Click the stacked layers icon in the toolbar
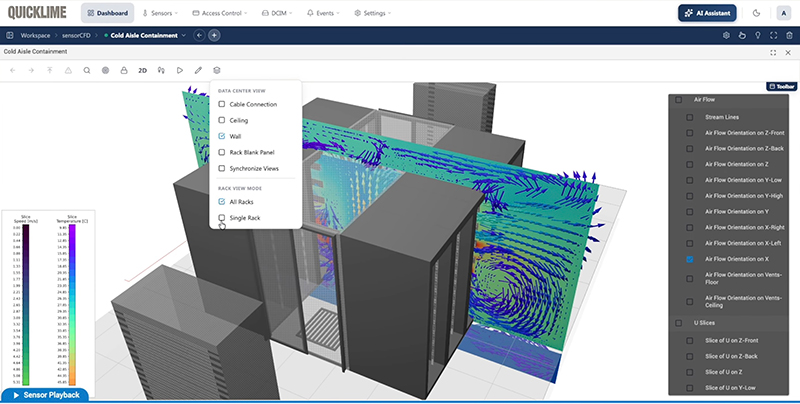The height and width of the screenshot is (404, 800). [x=217, y=70]
